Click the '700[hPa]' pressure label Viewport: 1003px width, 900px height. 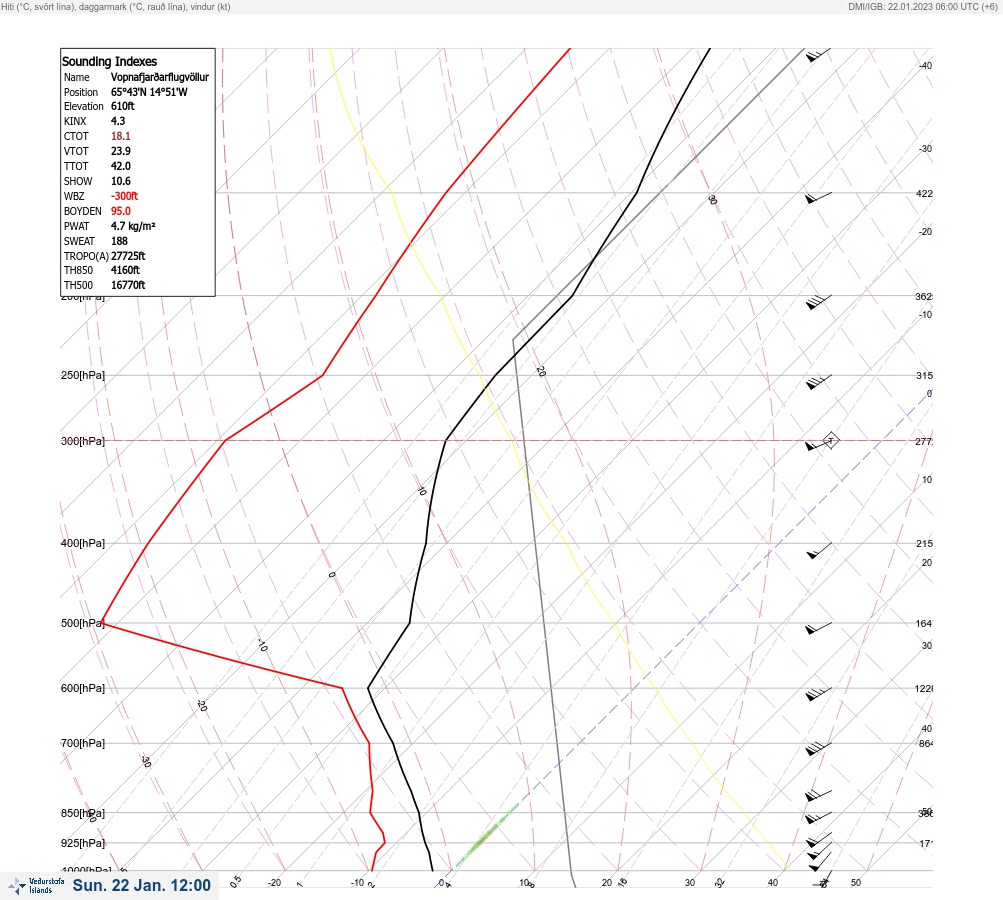pyautogui.click(x=83, y=743)
